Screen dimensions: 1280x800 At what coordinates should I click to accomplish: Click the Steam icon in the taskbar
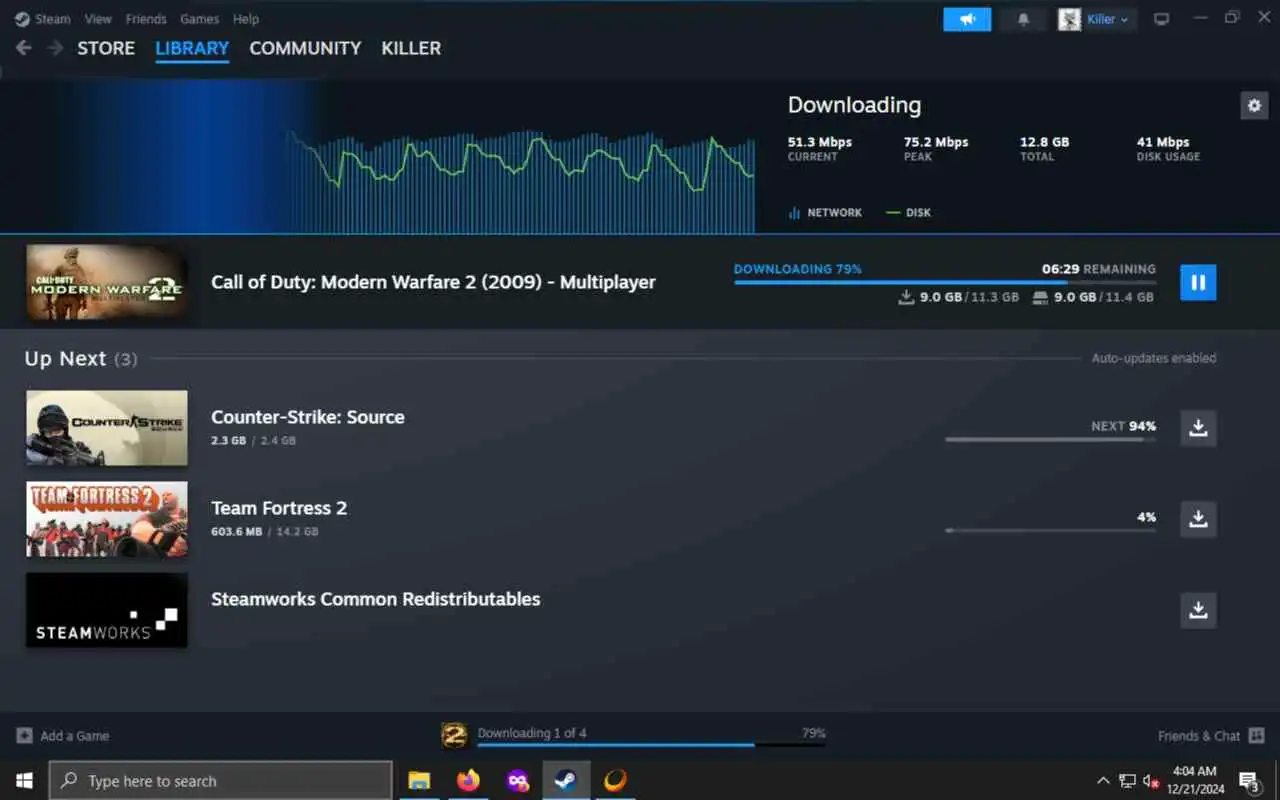click(x=566, y=780)
